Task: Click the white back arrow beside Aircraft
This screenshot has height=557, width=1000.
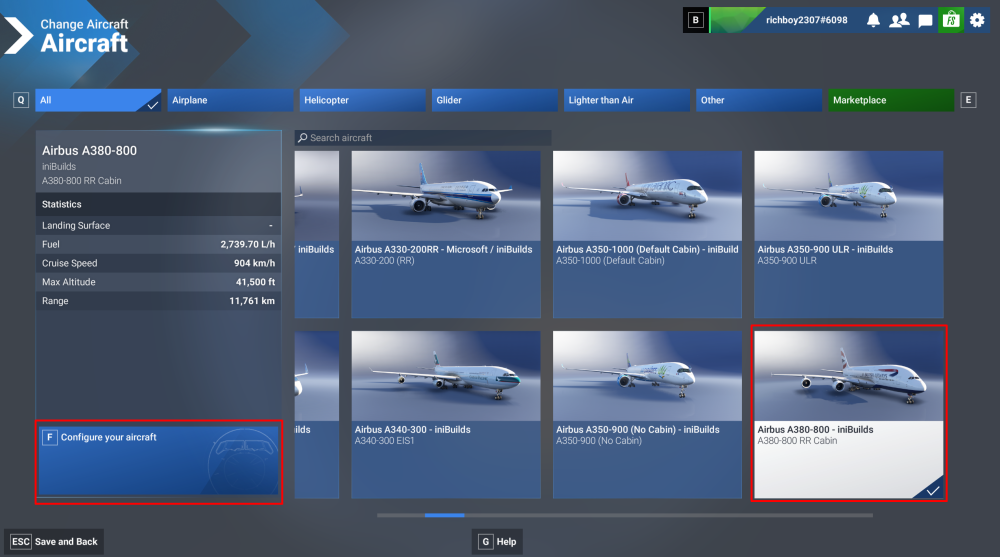Action: pos(17,35)
